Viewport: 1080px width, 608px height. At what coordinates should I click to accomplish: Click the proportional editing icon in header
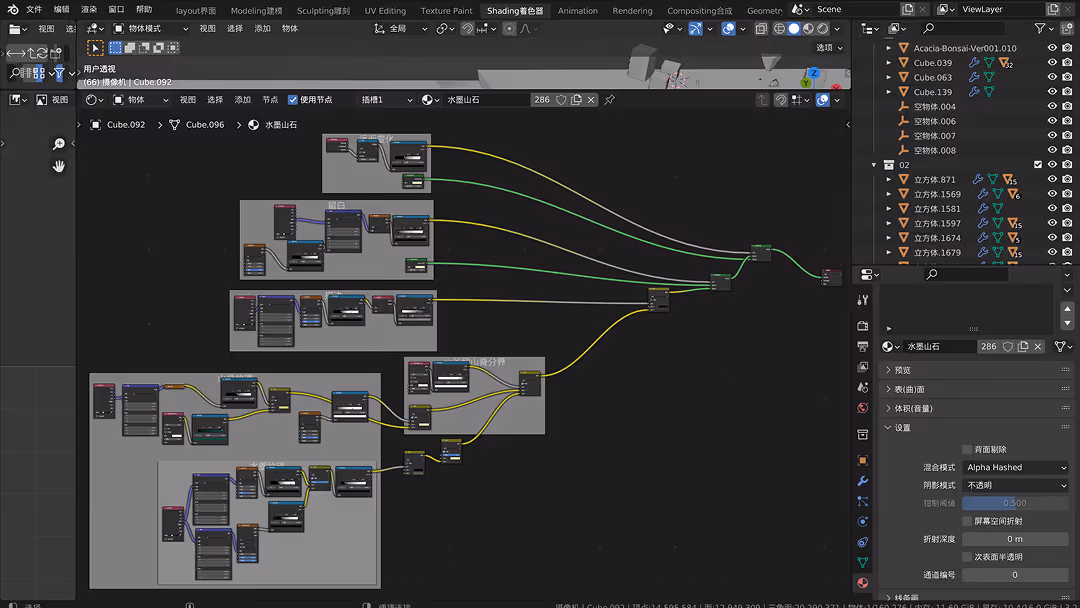tap(509, 28)
